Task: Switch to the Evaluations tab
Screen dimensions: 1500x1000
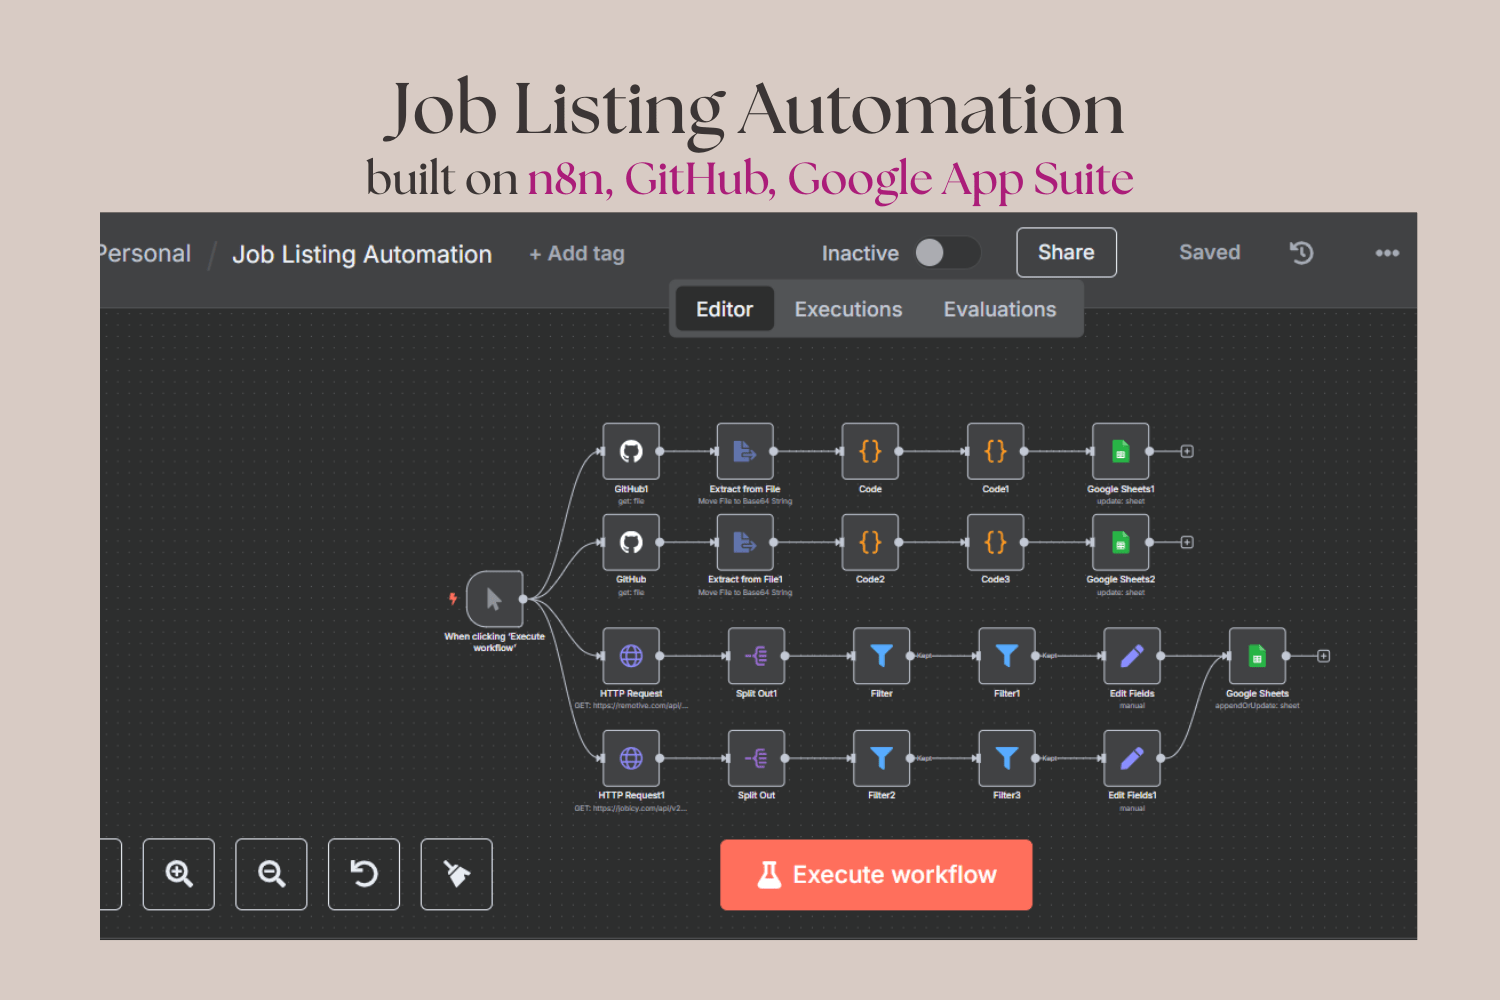Action: point(999,310)
